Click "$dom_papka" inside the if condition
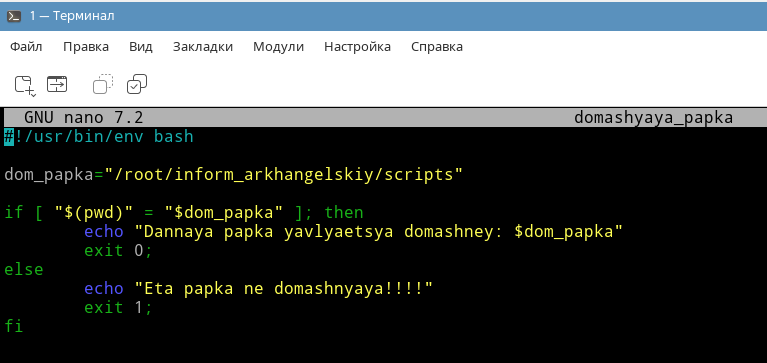The height and width of the screenshot is (363, 767). 224,213
